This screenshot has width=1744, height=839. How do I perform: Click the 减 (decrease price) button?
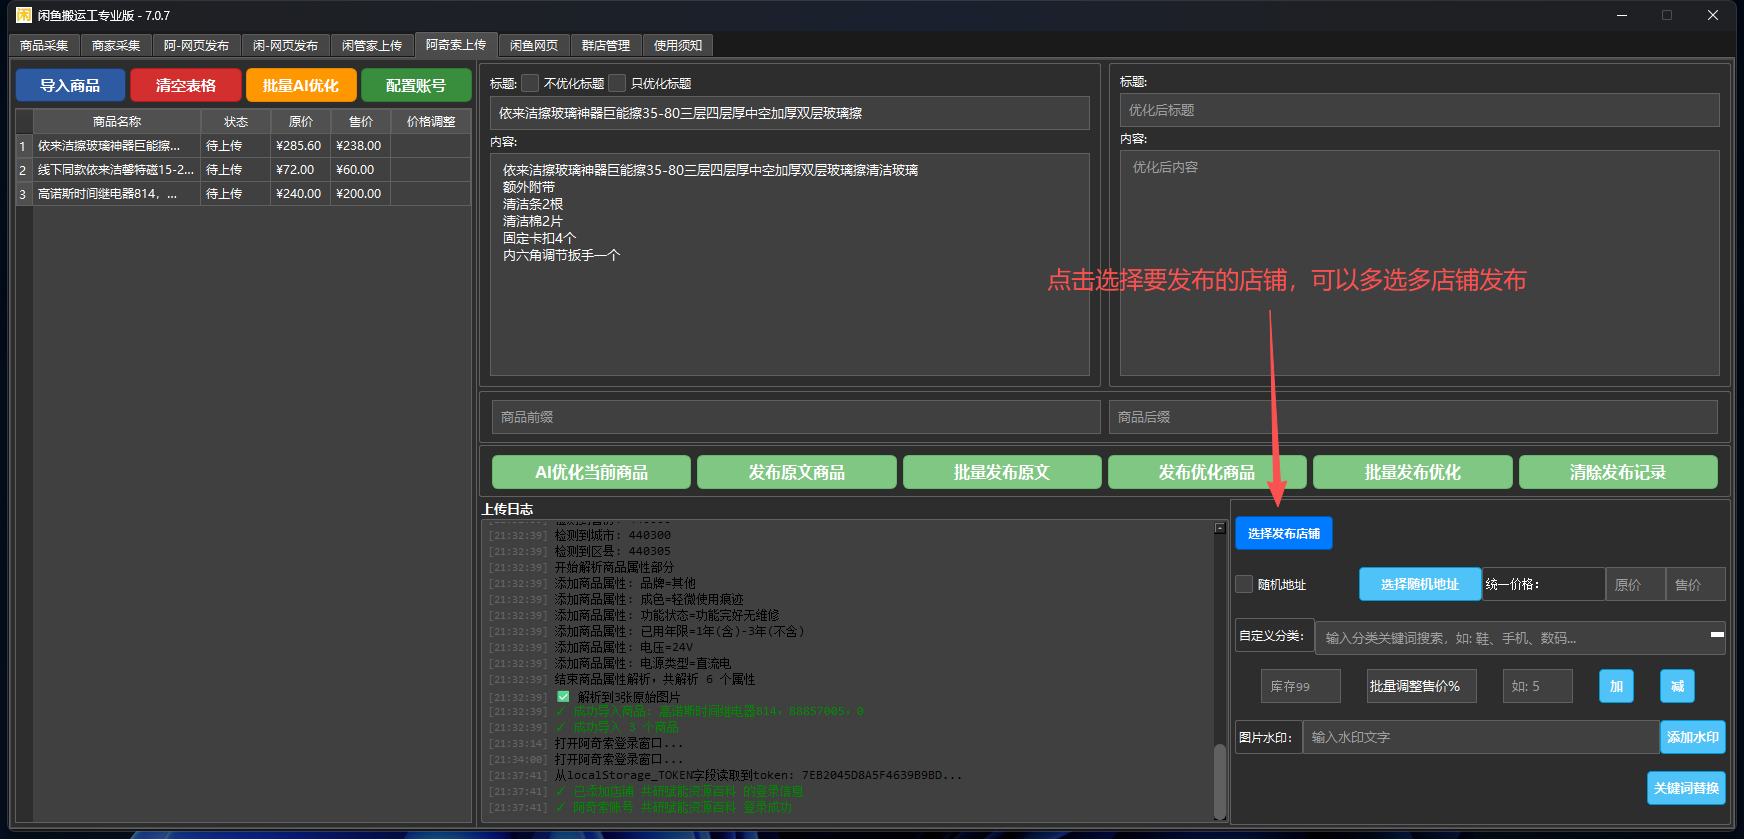click(x=1677, y=686)
